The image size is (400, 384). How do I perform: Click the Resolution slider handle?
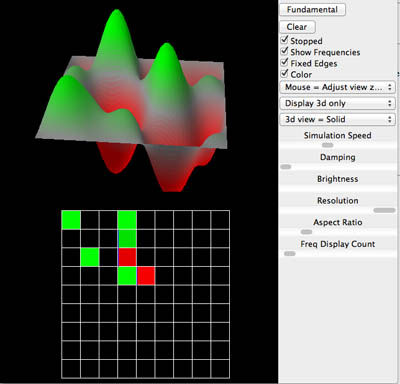click(384, 210)
